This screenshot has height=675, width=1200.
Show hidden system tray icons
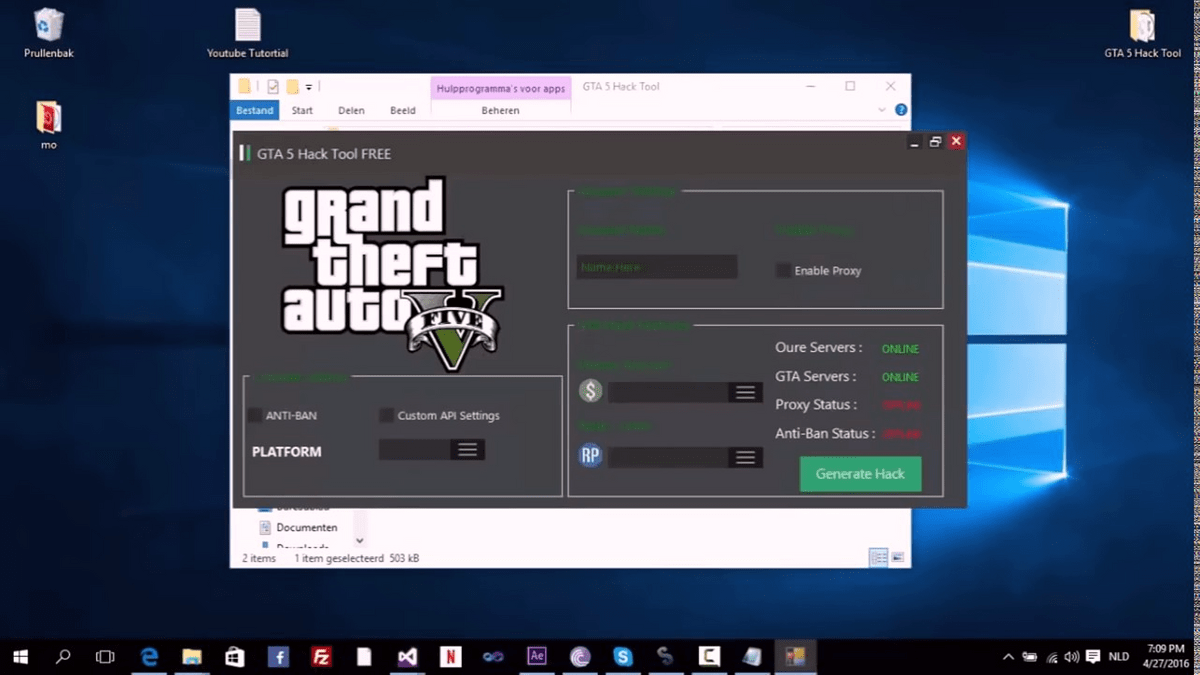click(1009, 657)
